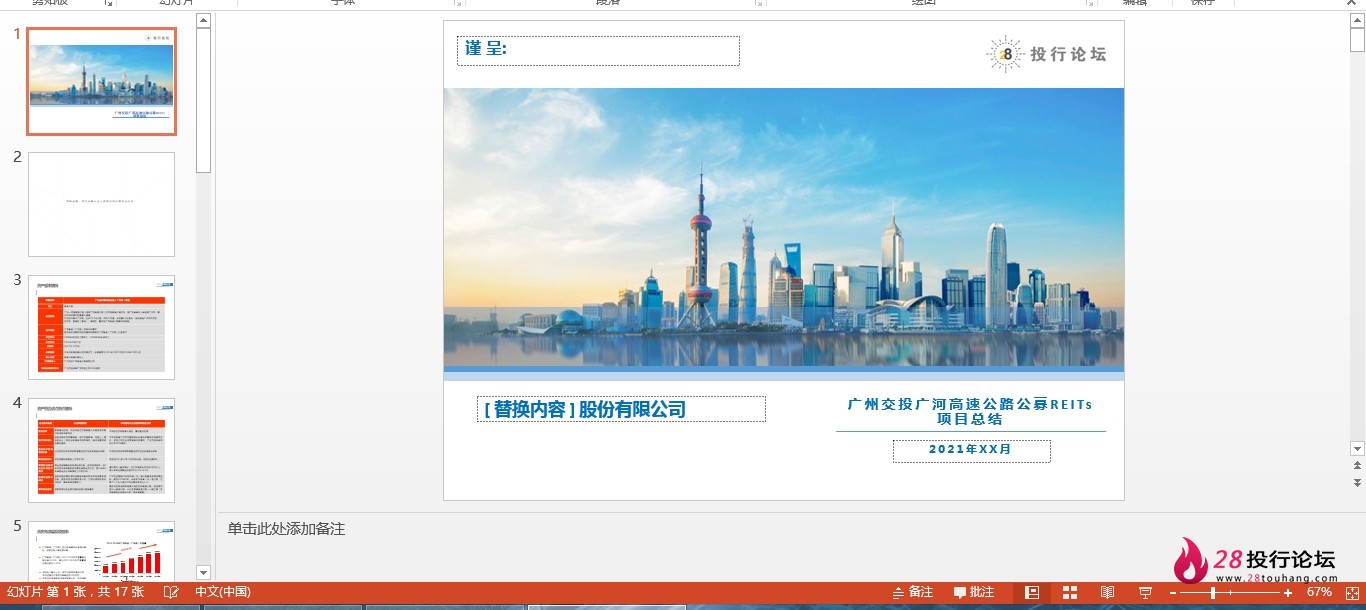Click the 67% zoom level
The image size is (1366, 610).
pos(1319,592)
